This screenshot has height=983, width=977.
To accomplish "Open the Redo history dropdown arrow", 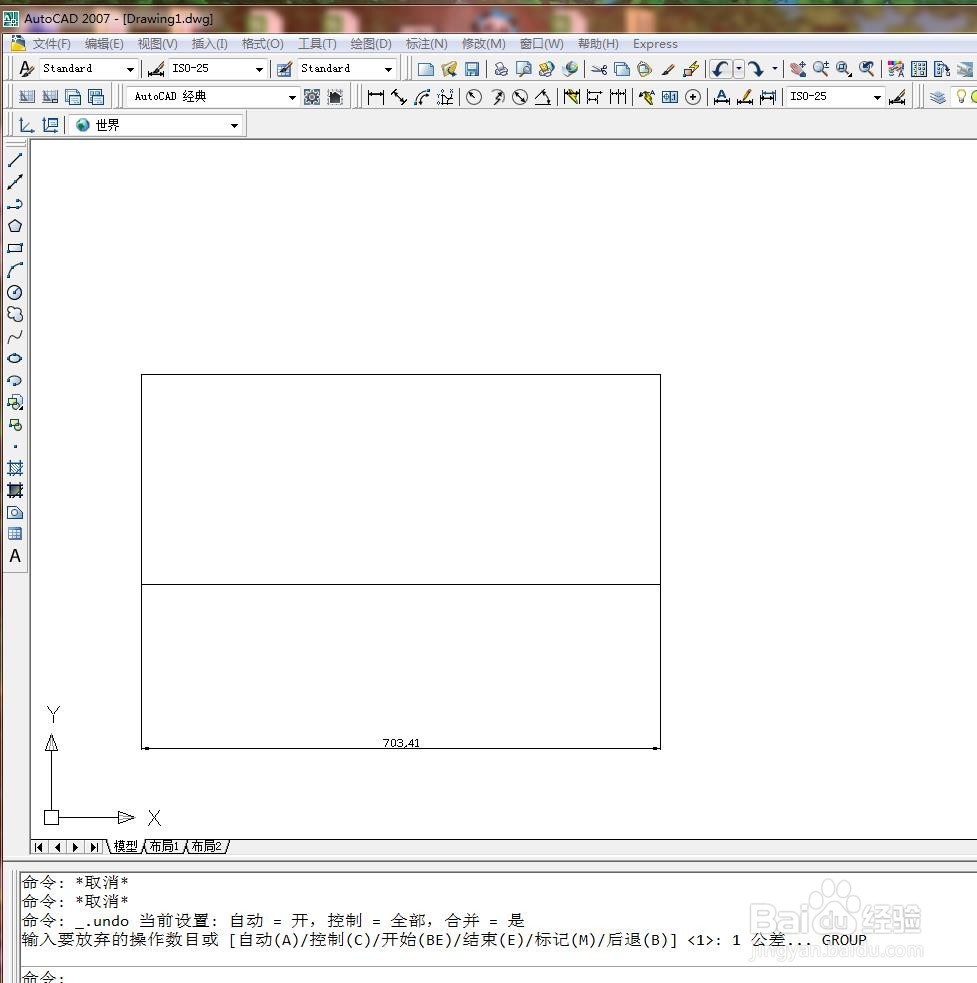I will 774,68.
